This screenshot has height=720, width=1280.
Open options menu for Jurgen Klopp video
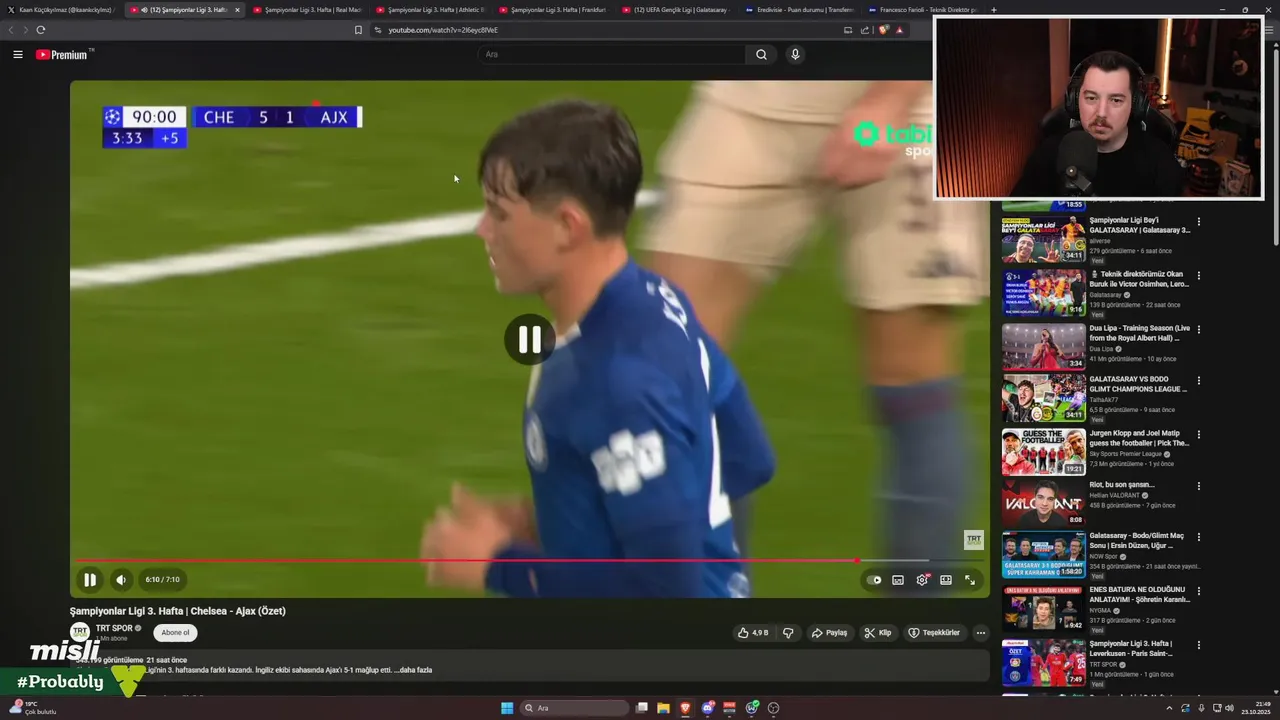click(x=1199, y=436)
